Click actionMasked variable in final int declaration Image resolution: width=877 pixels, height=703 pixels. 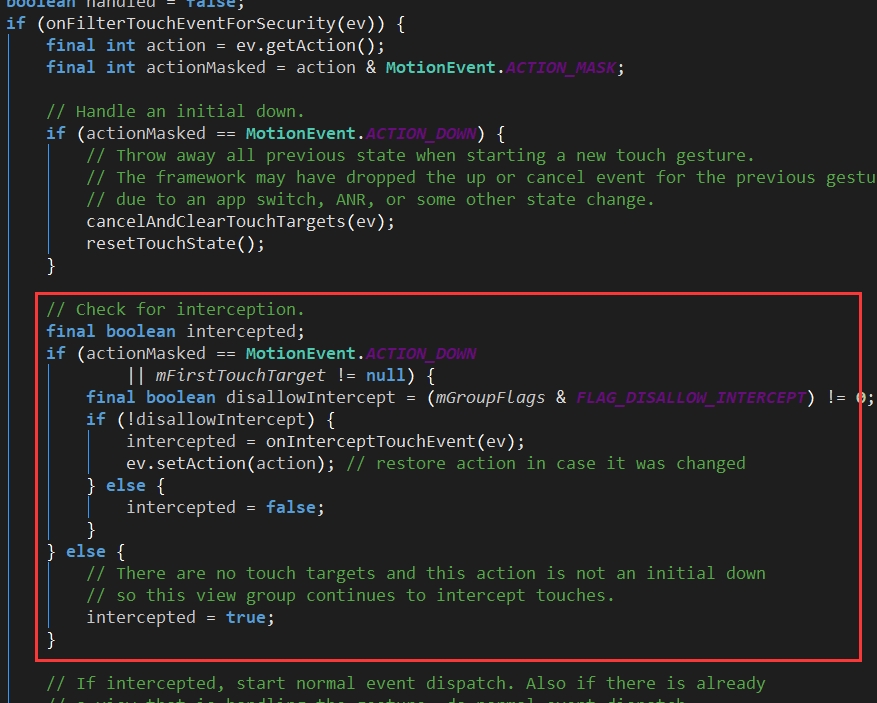tap(206, 68)
